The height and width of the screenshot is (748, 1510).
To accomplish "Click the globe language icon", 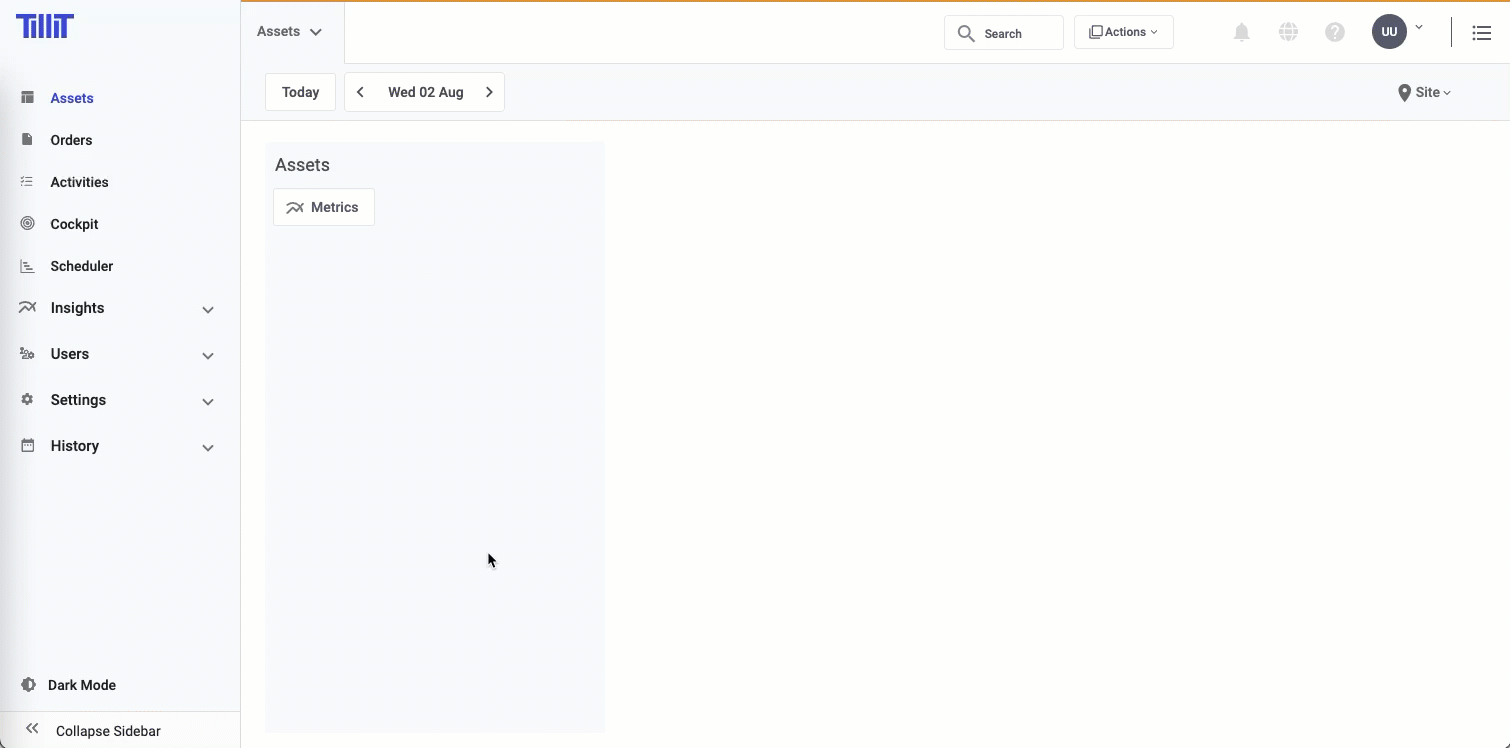I will click(1288, 33).
